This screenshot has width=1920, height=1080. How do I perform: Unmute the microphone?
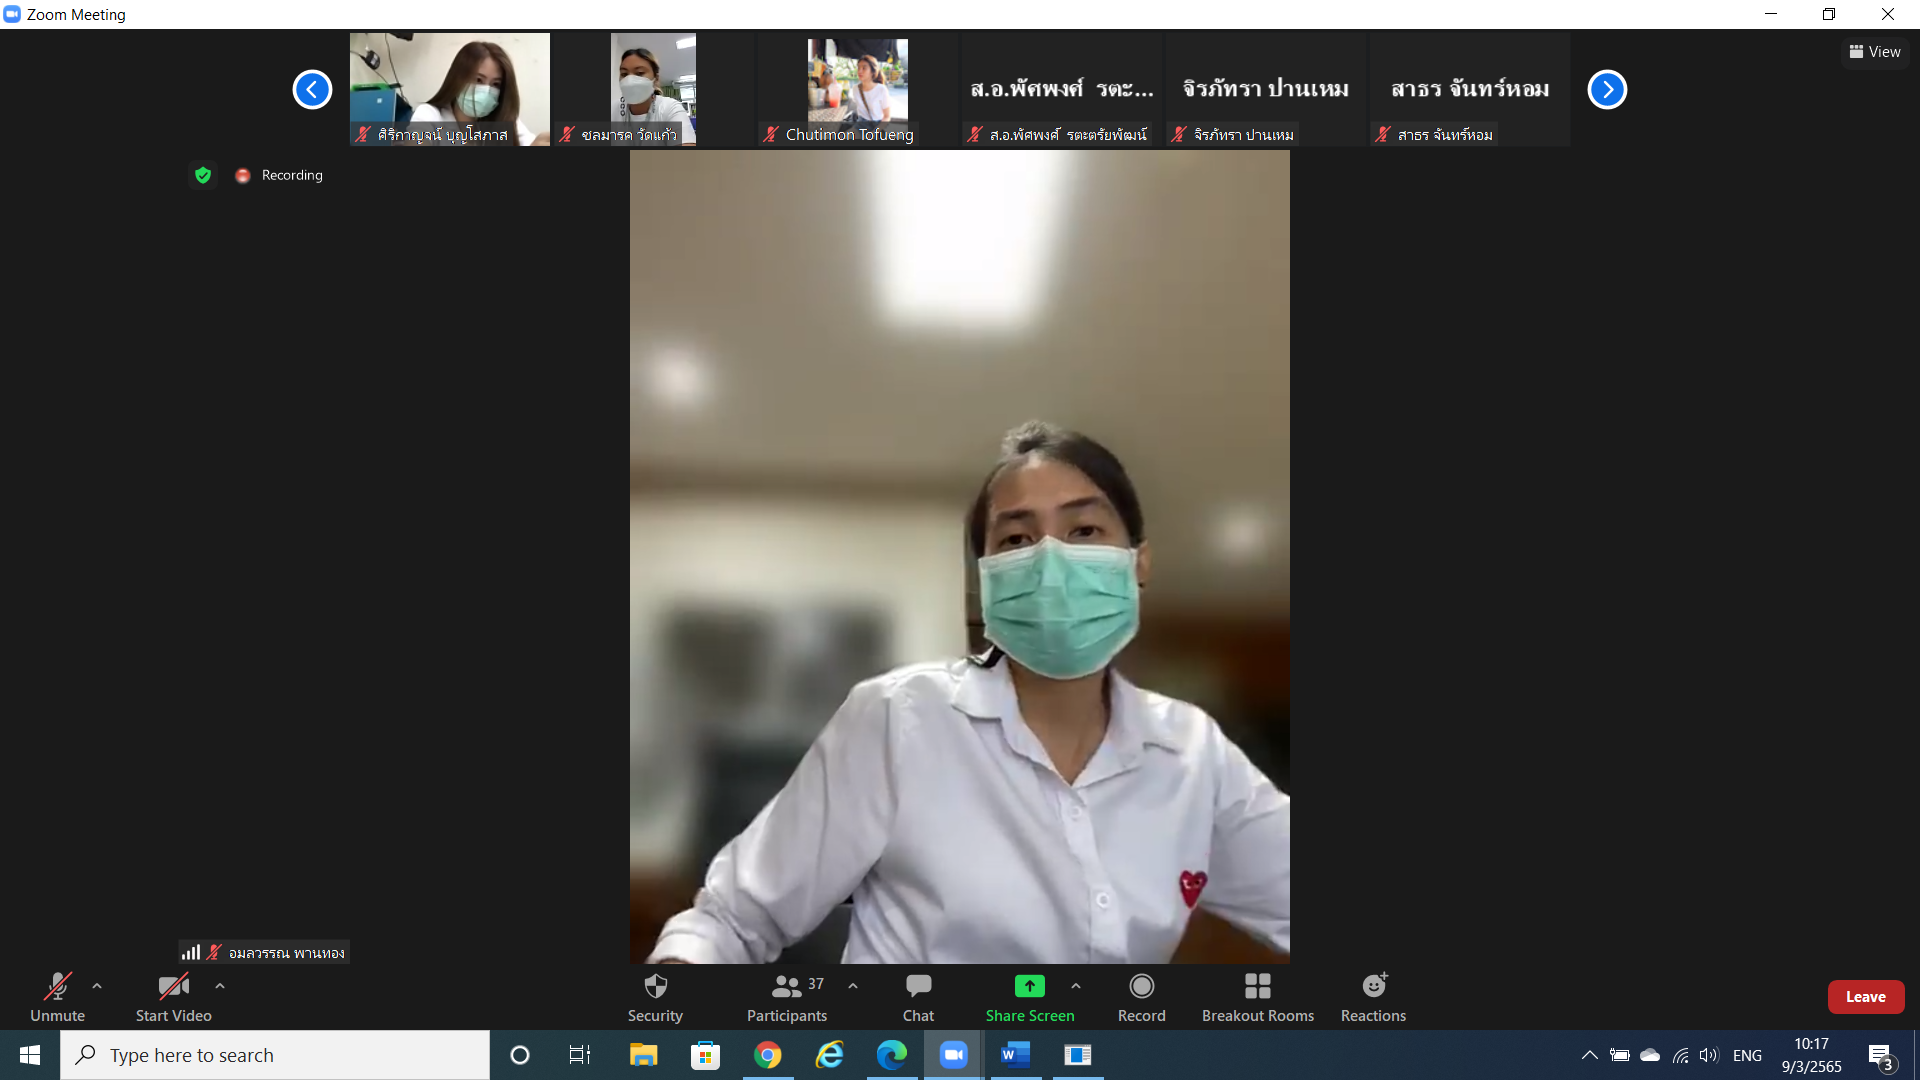click(x=57, y=997)
